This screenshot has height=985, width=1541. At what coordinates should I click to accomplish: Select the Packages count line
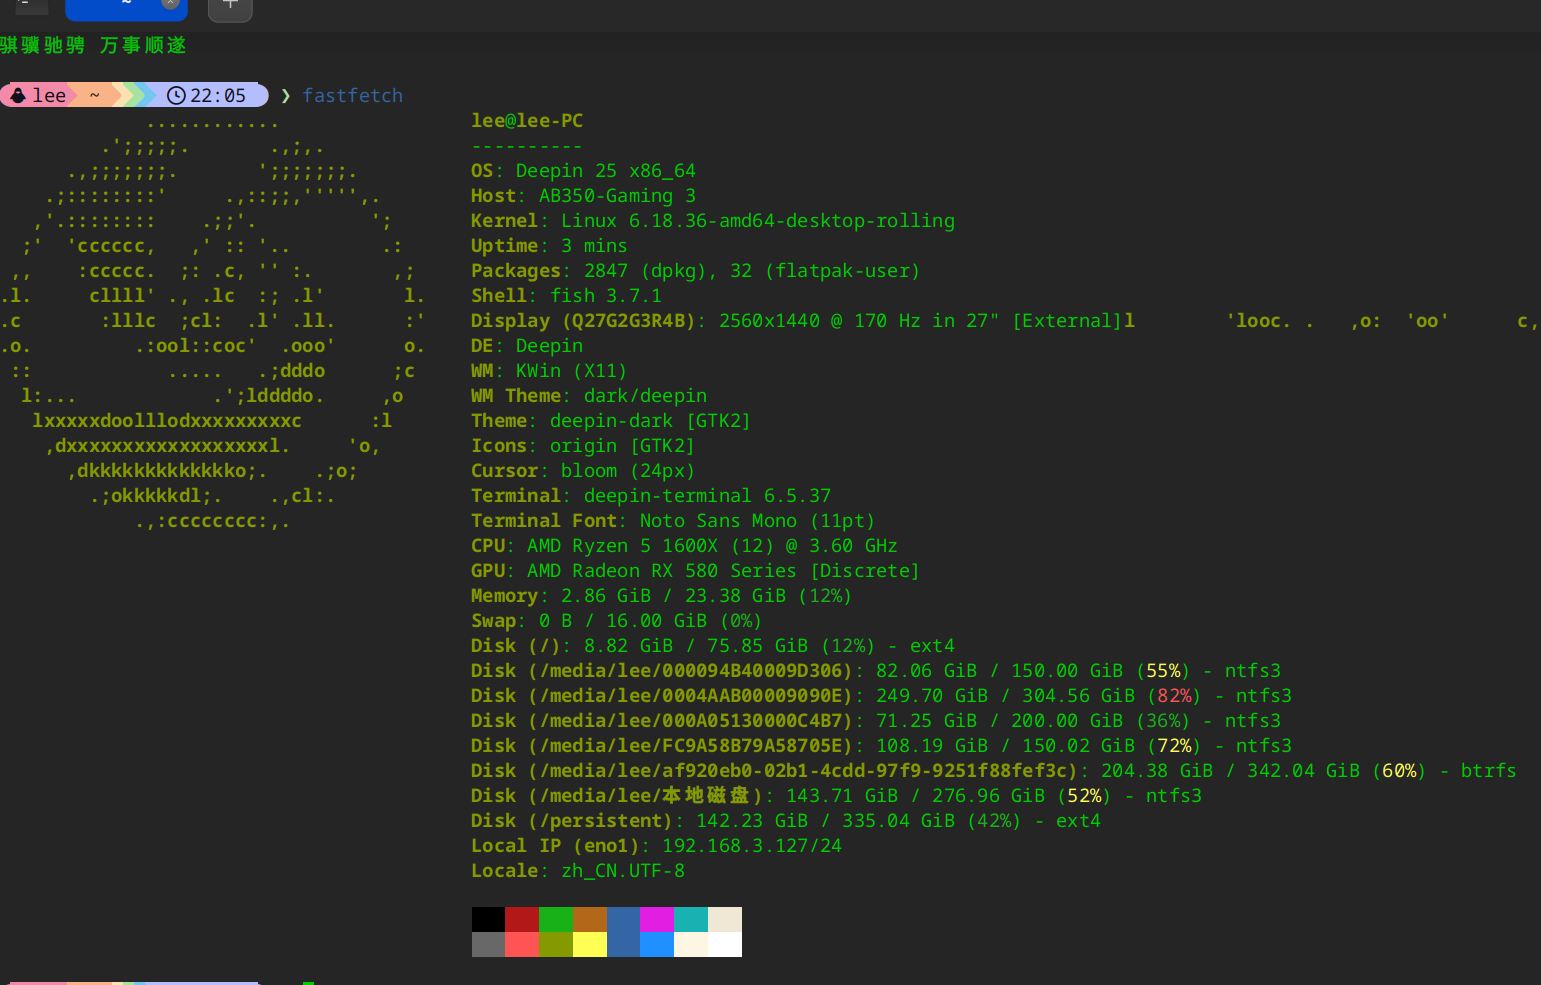(695, 271)
